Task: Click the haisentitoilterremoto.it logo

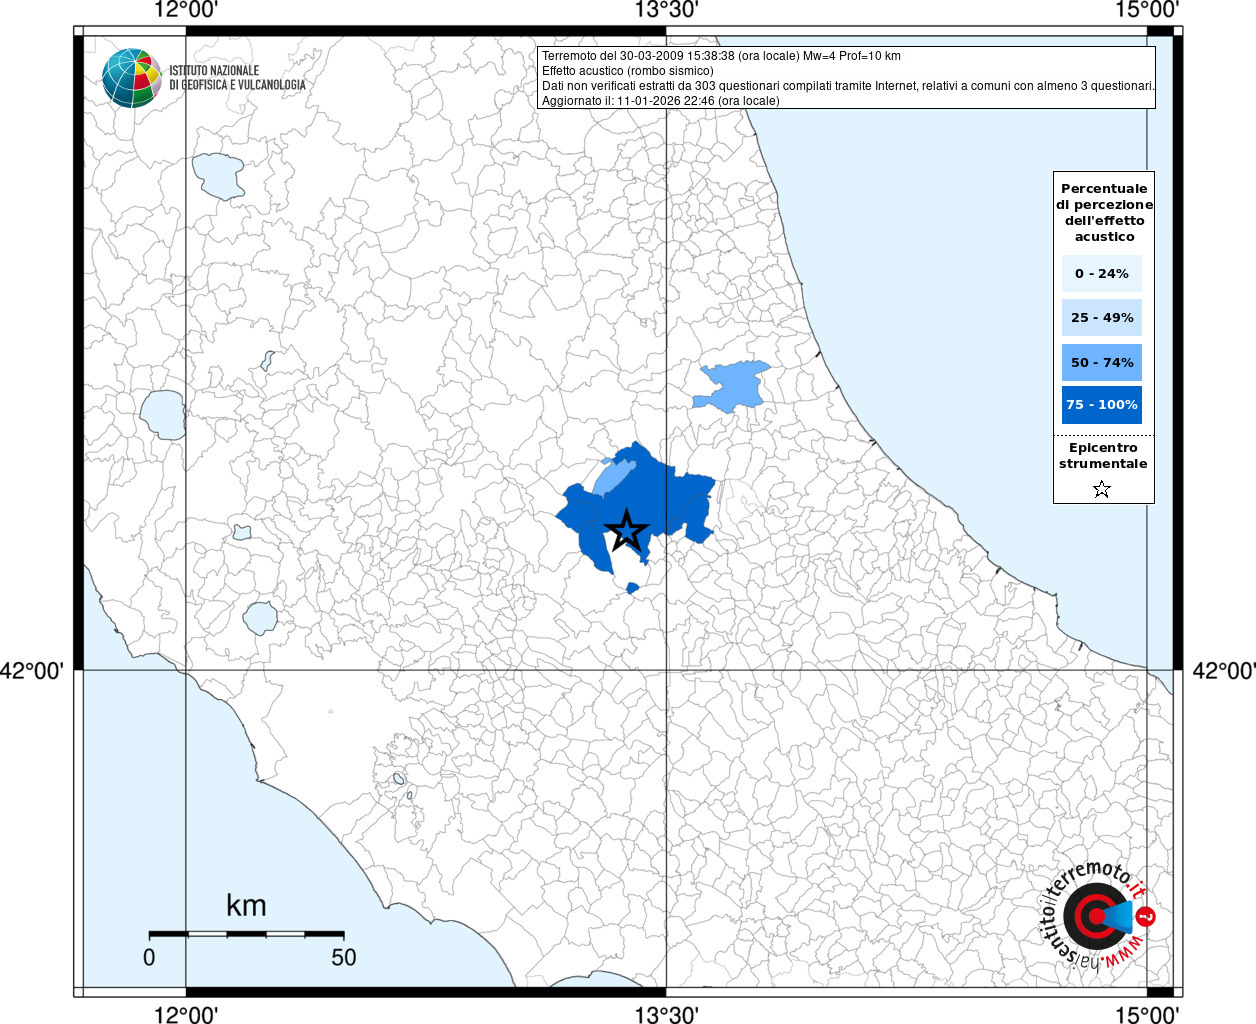Action: pos(1099,915)
